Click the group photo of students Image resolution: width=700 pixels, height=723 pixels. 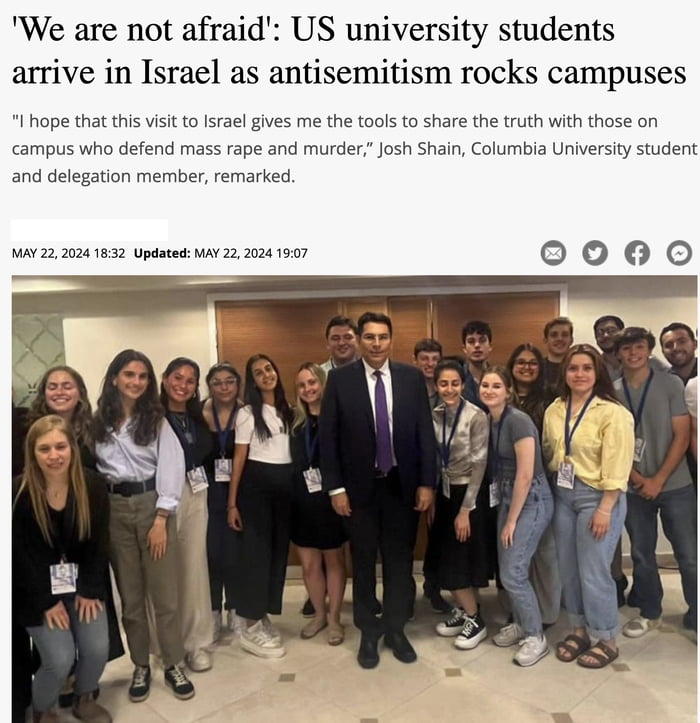point(354,499)
